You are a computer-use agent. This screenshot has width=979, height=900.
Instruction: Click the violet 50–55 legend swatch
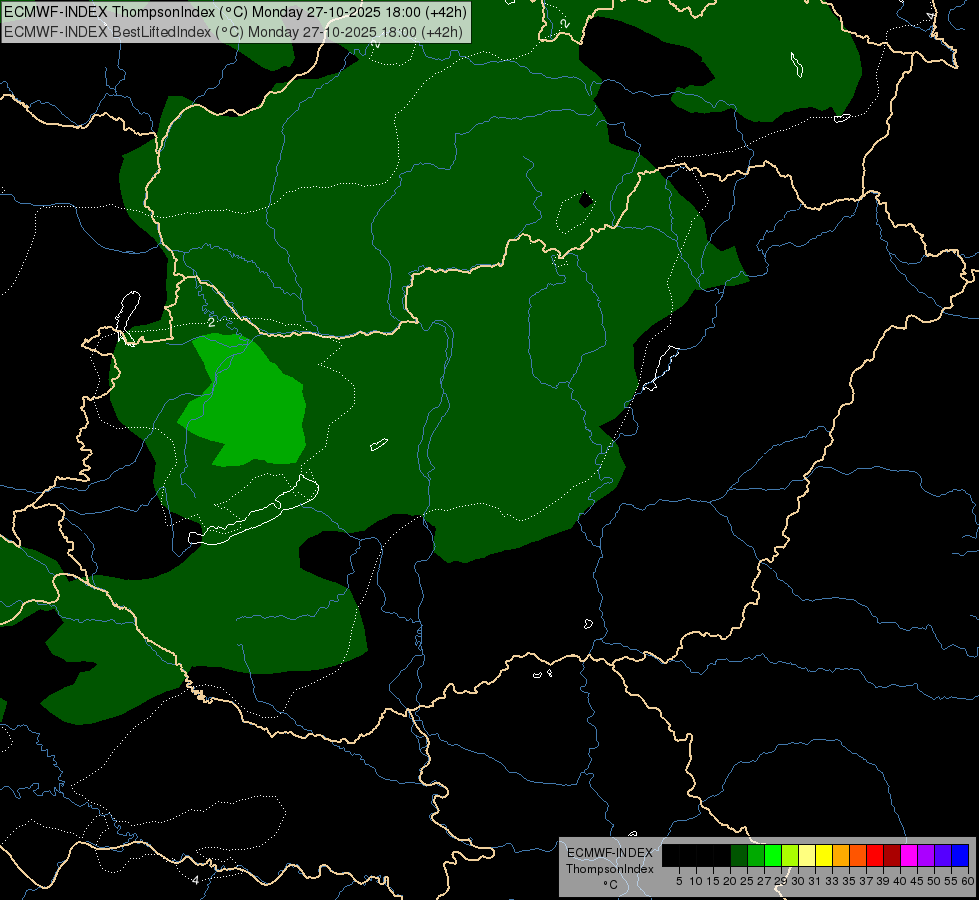pos(943,855)
